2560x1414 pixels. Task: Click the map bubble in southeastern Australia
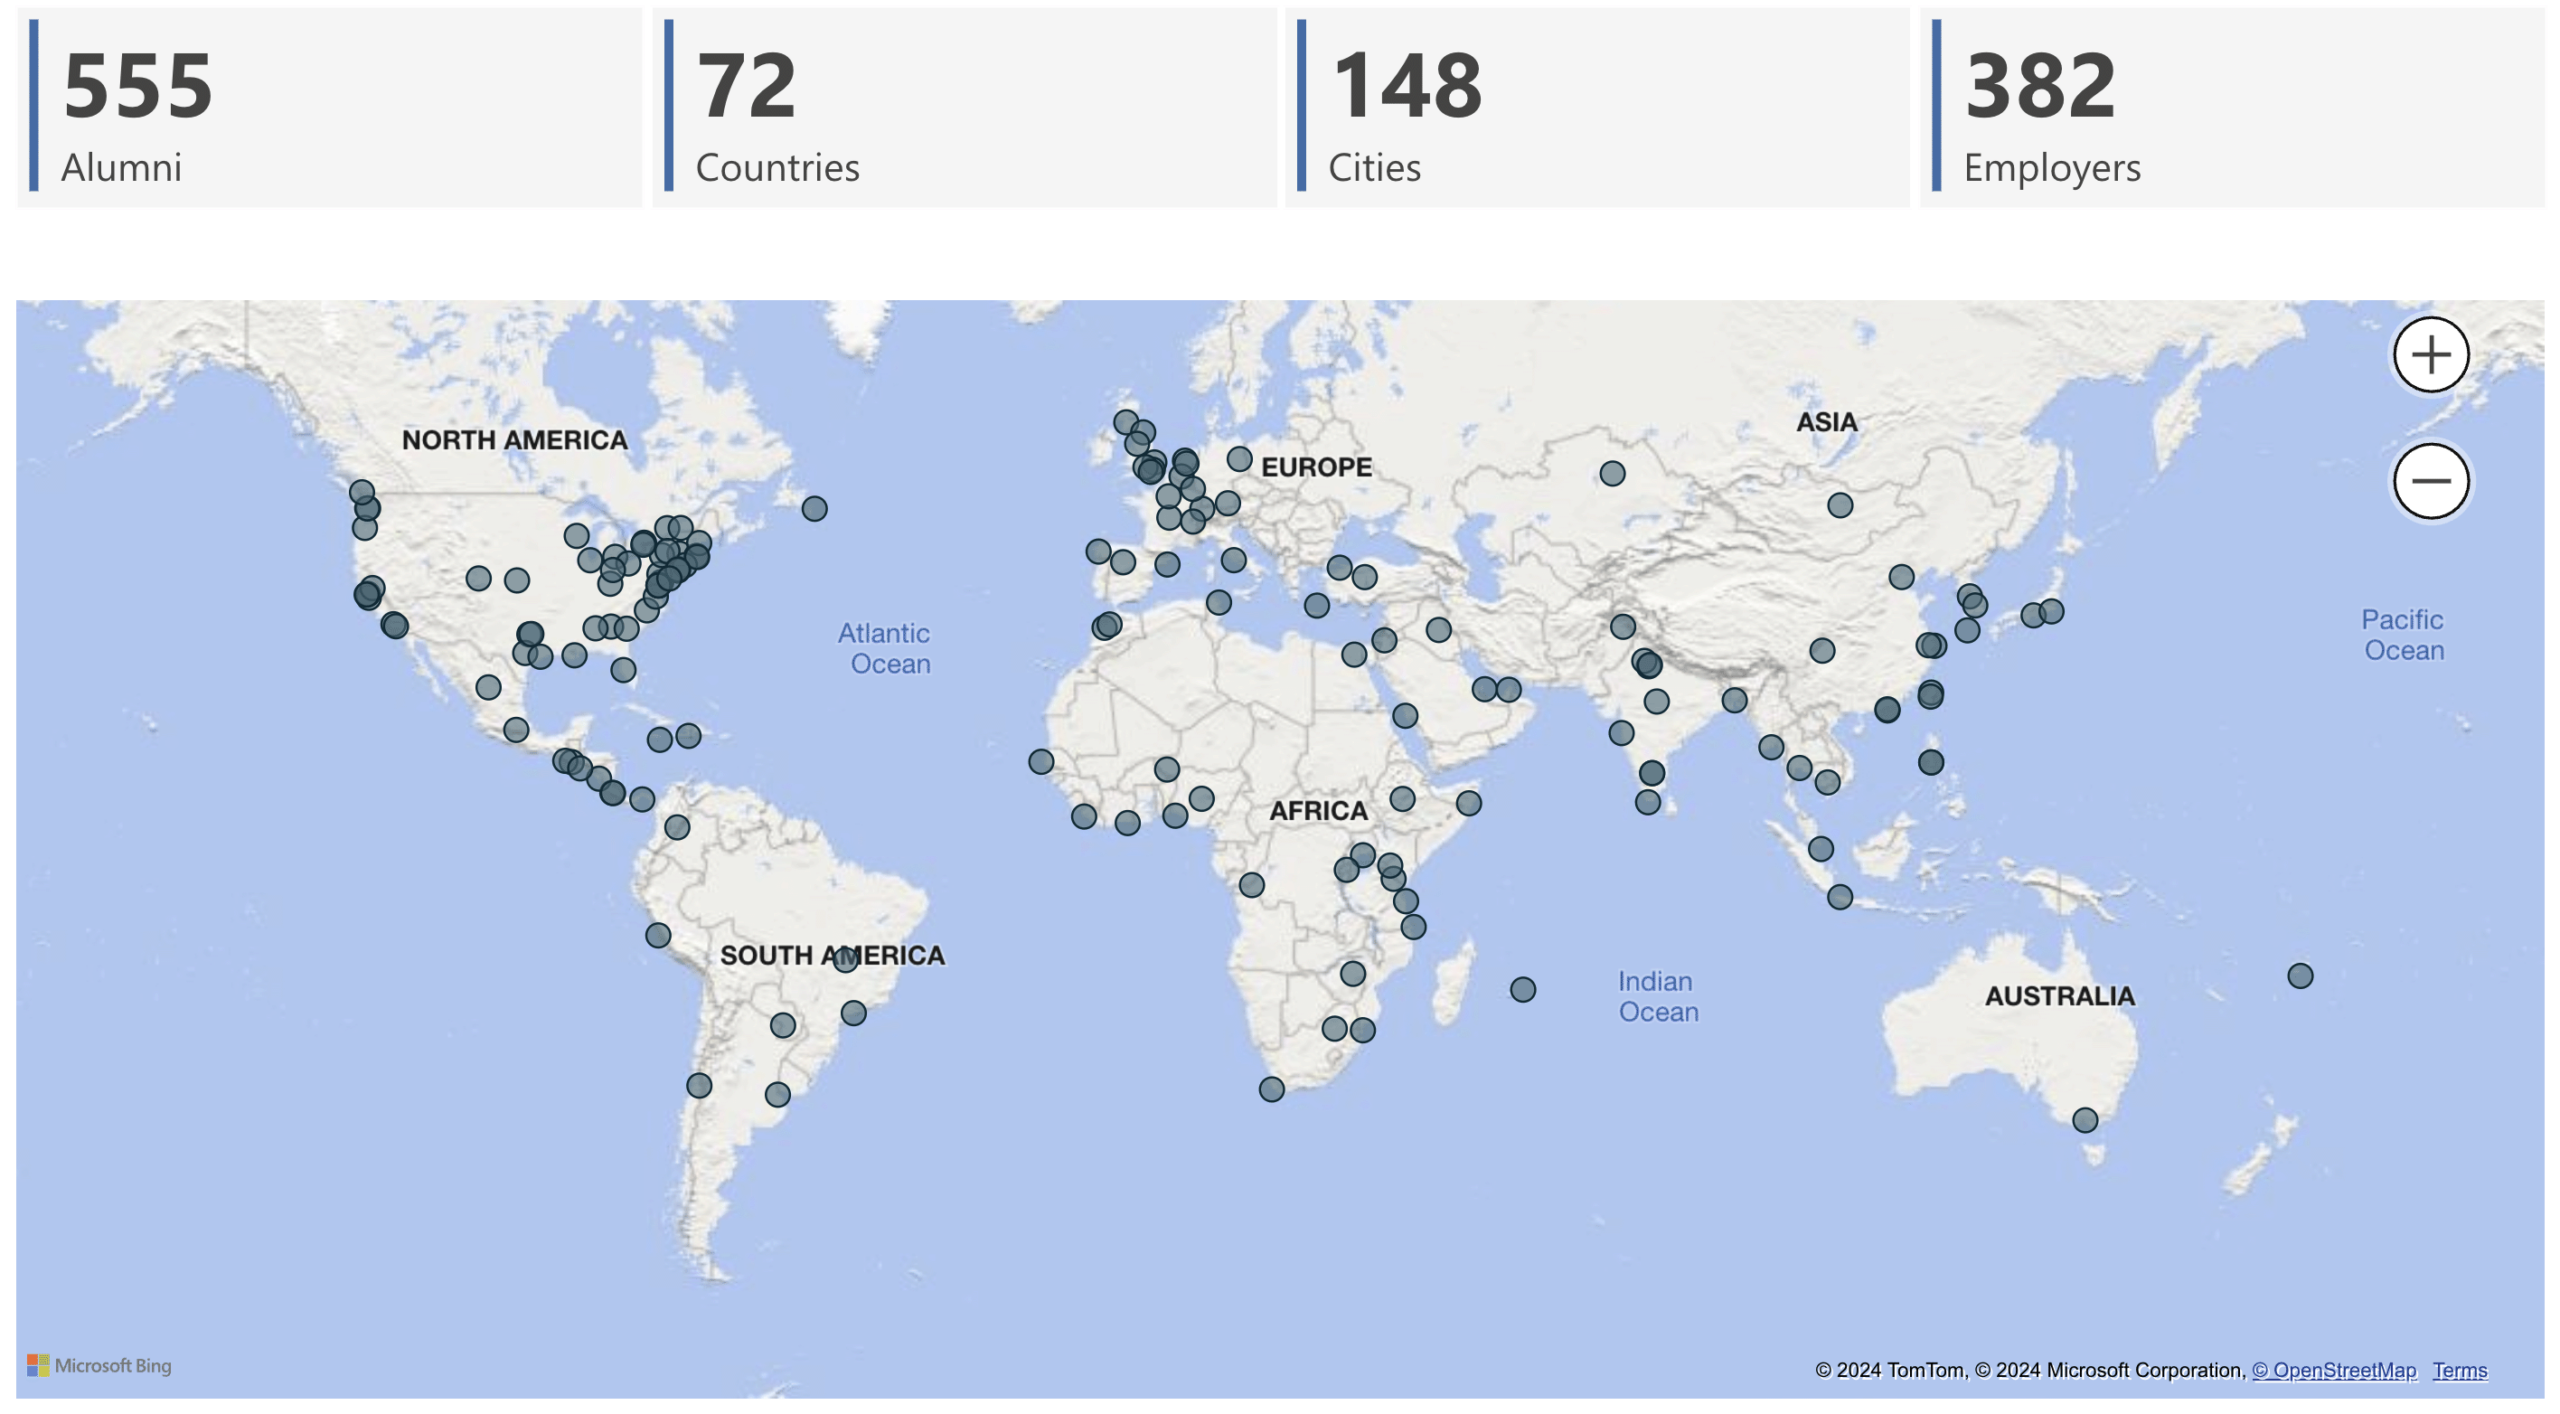(x=2084, y=1120)
